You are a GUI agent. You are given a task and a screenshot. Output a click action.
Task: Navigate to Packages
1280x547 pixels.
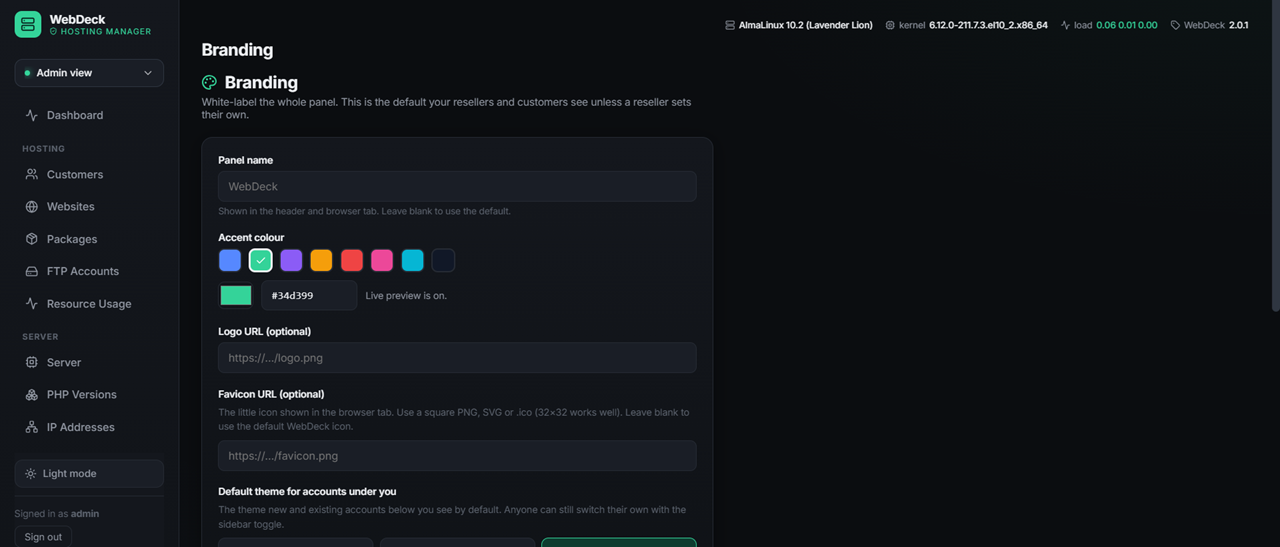coord(89,239)
